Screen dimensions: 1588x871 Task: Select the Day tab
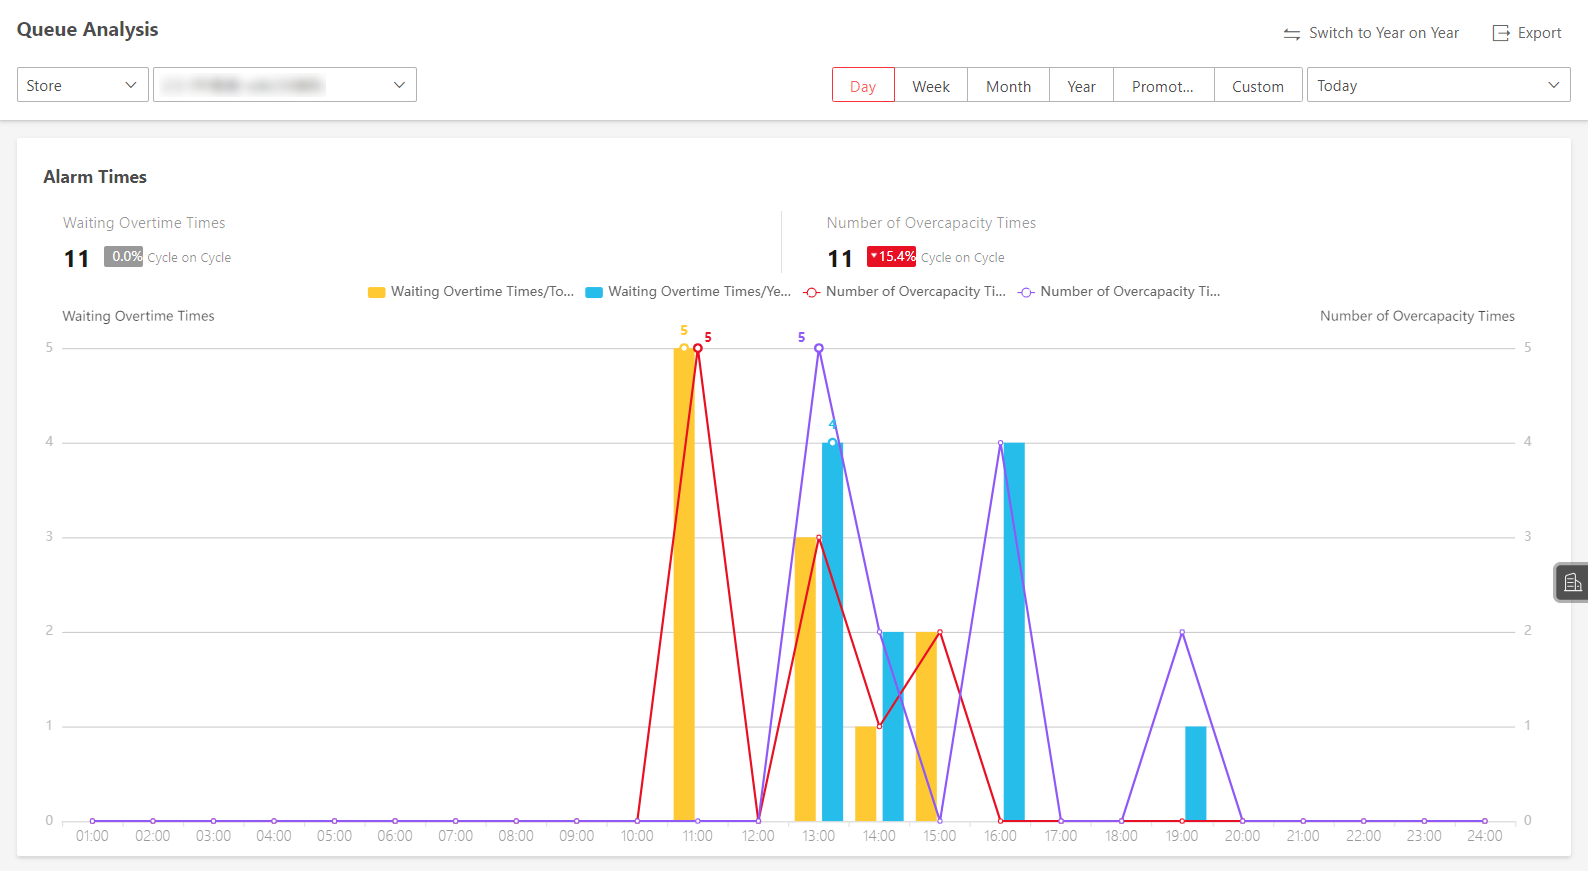863,86
